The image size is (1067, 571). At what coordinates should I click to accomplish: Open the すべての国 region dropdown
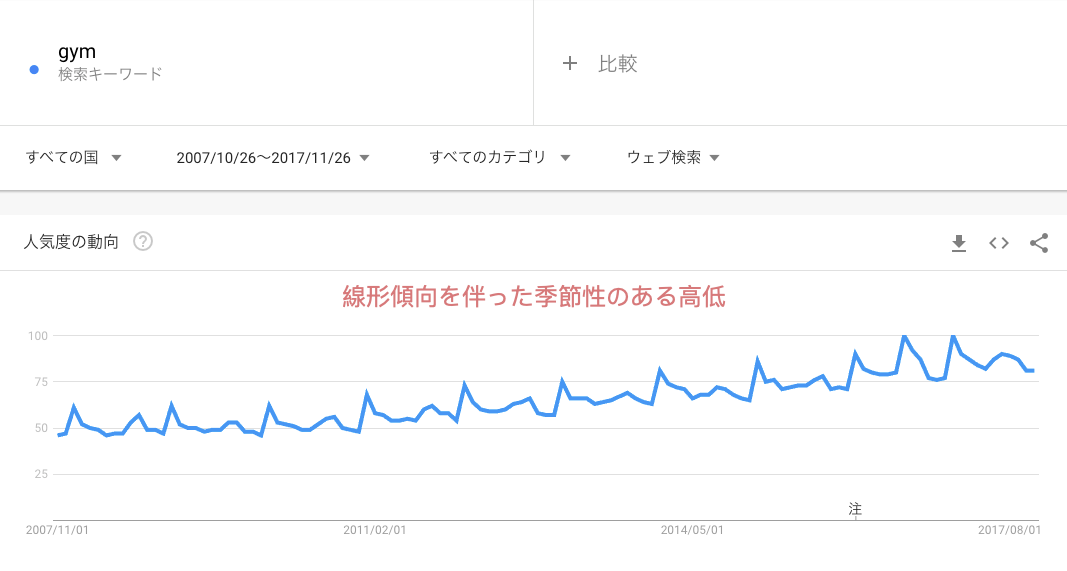[73, 157]
